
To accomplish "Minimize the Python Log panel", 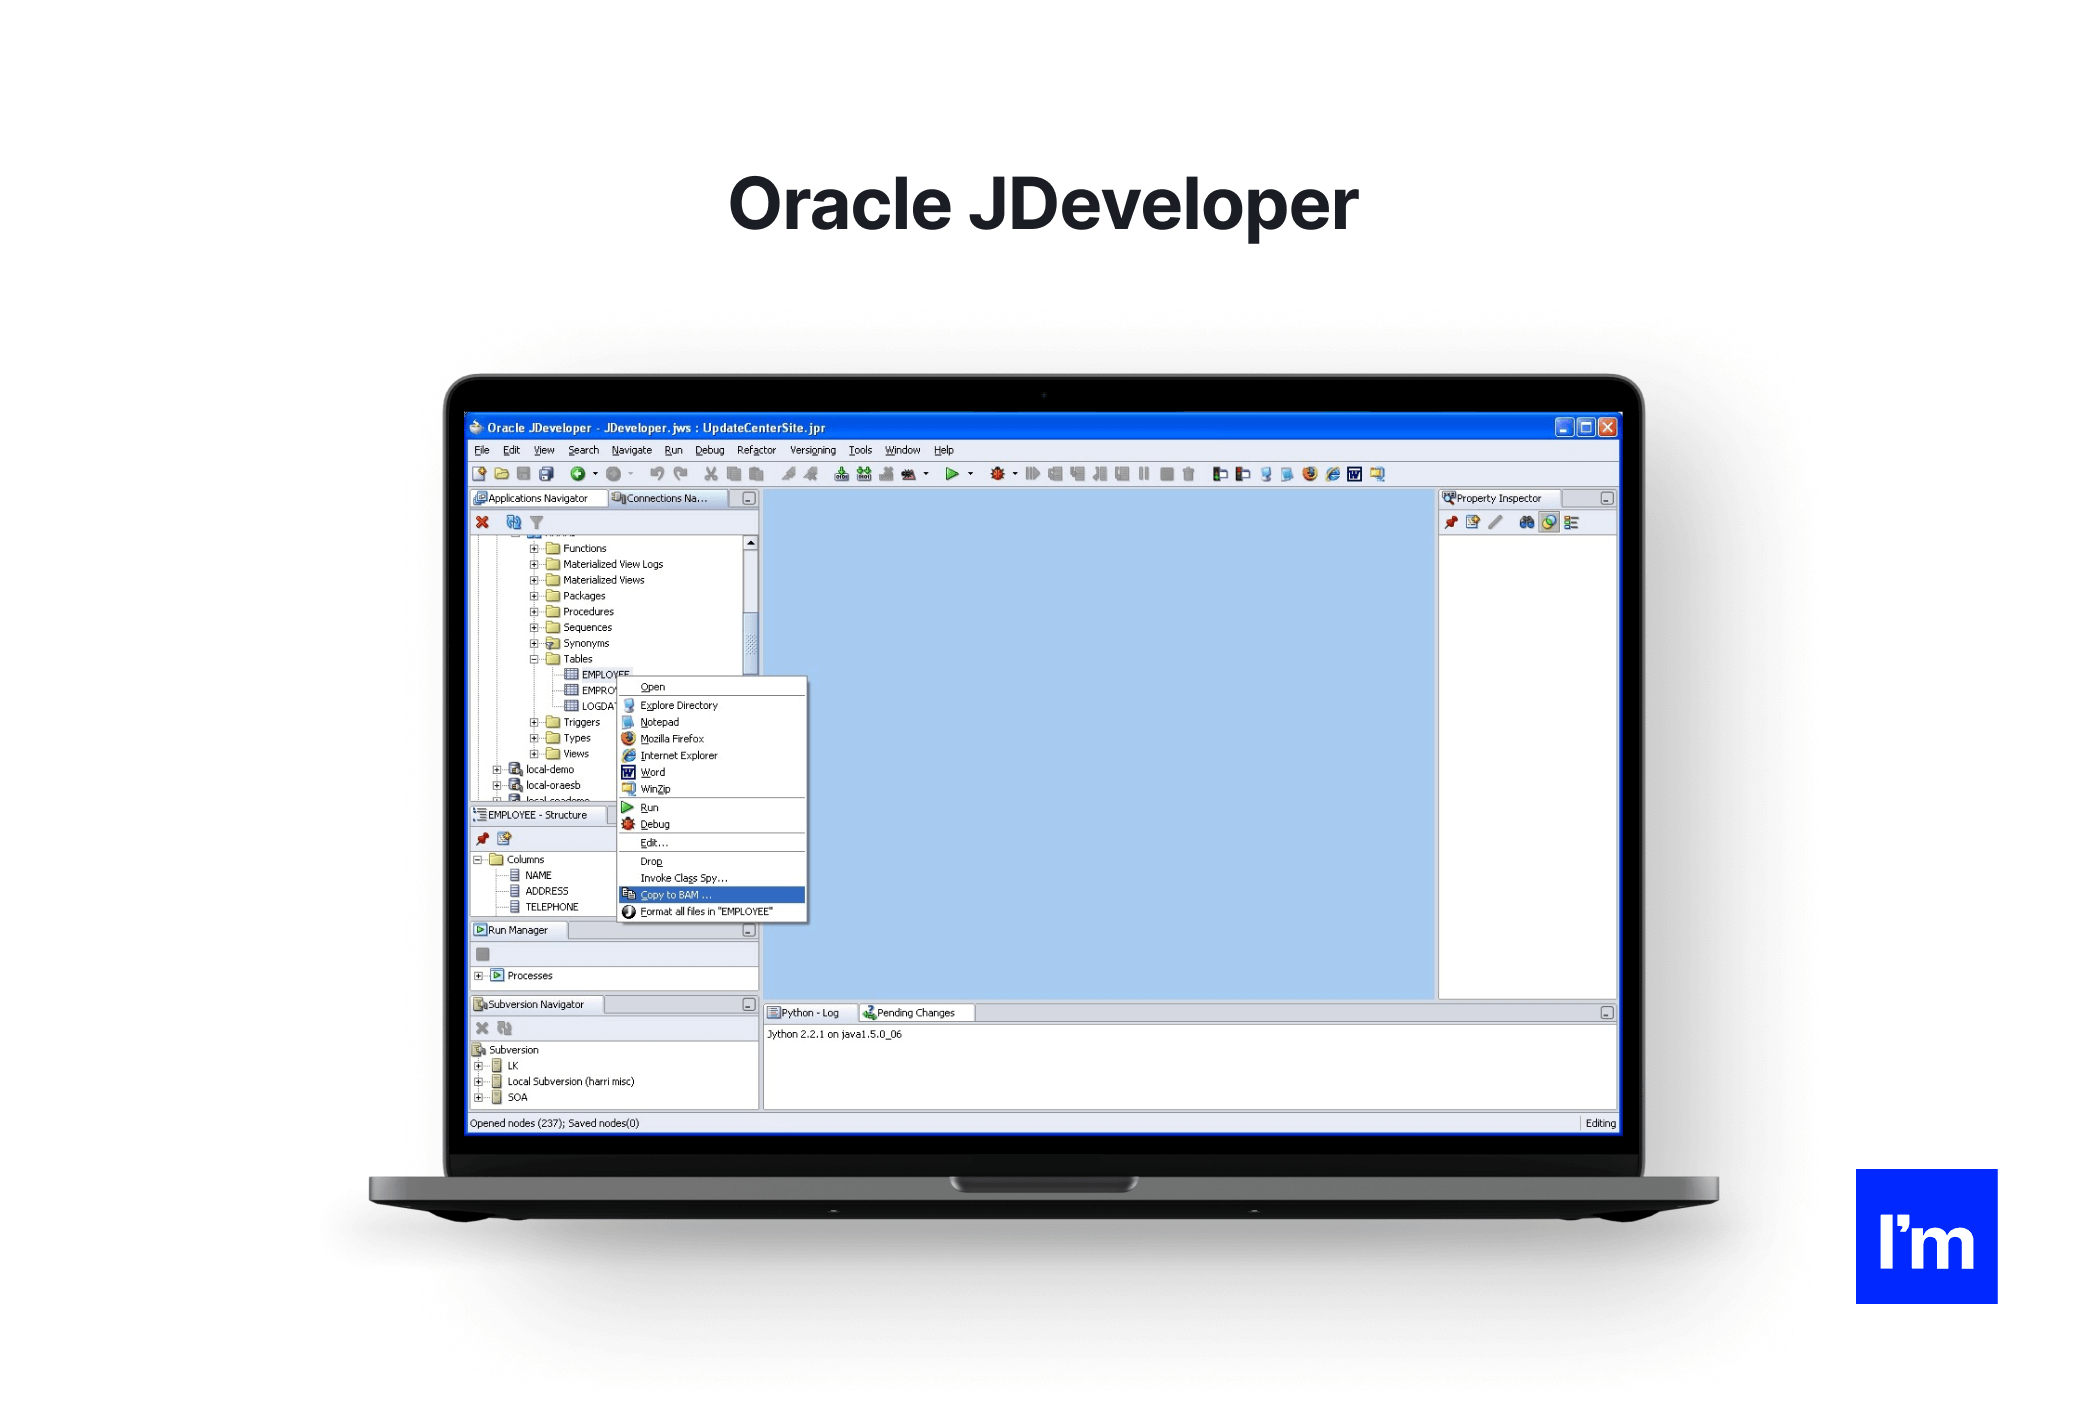I will 1606,1013.
